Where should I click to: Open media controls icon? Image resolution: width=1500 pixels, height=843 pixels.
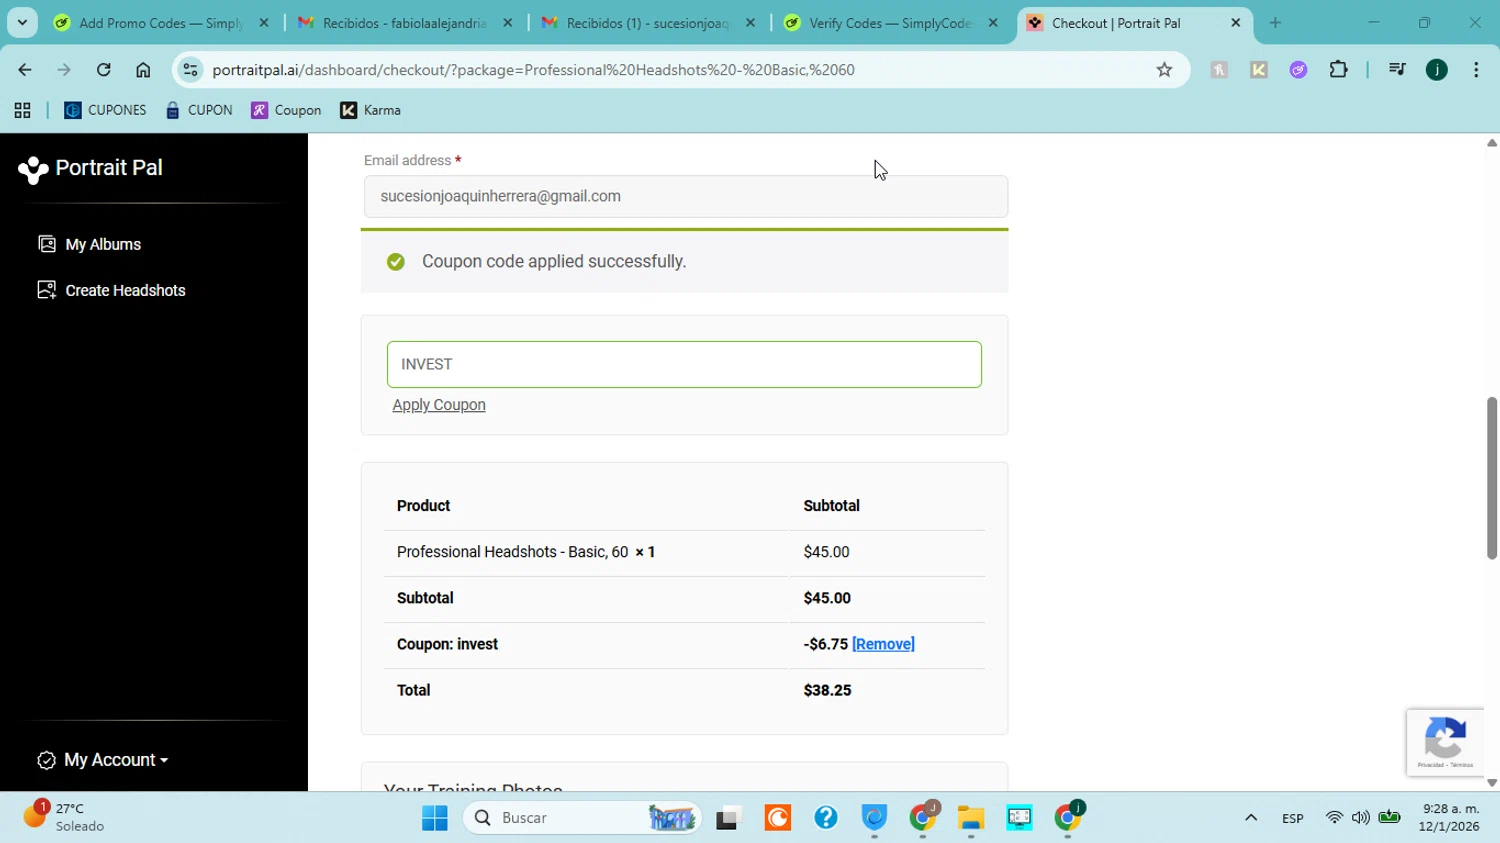coord(1397,70)
